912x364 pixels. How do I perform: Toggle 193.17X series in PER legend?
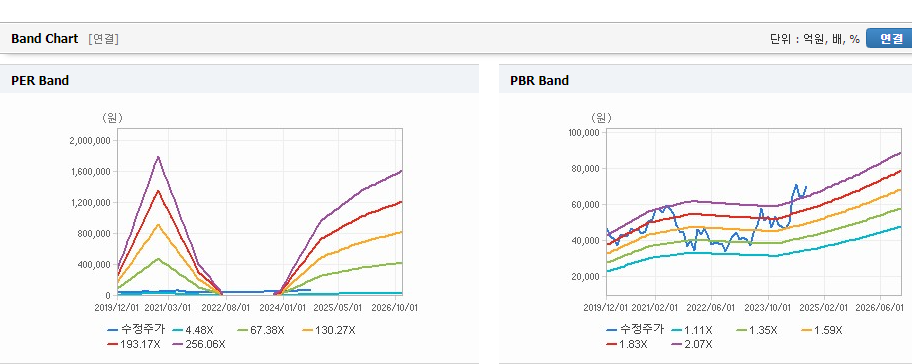tap(134, 344)
